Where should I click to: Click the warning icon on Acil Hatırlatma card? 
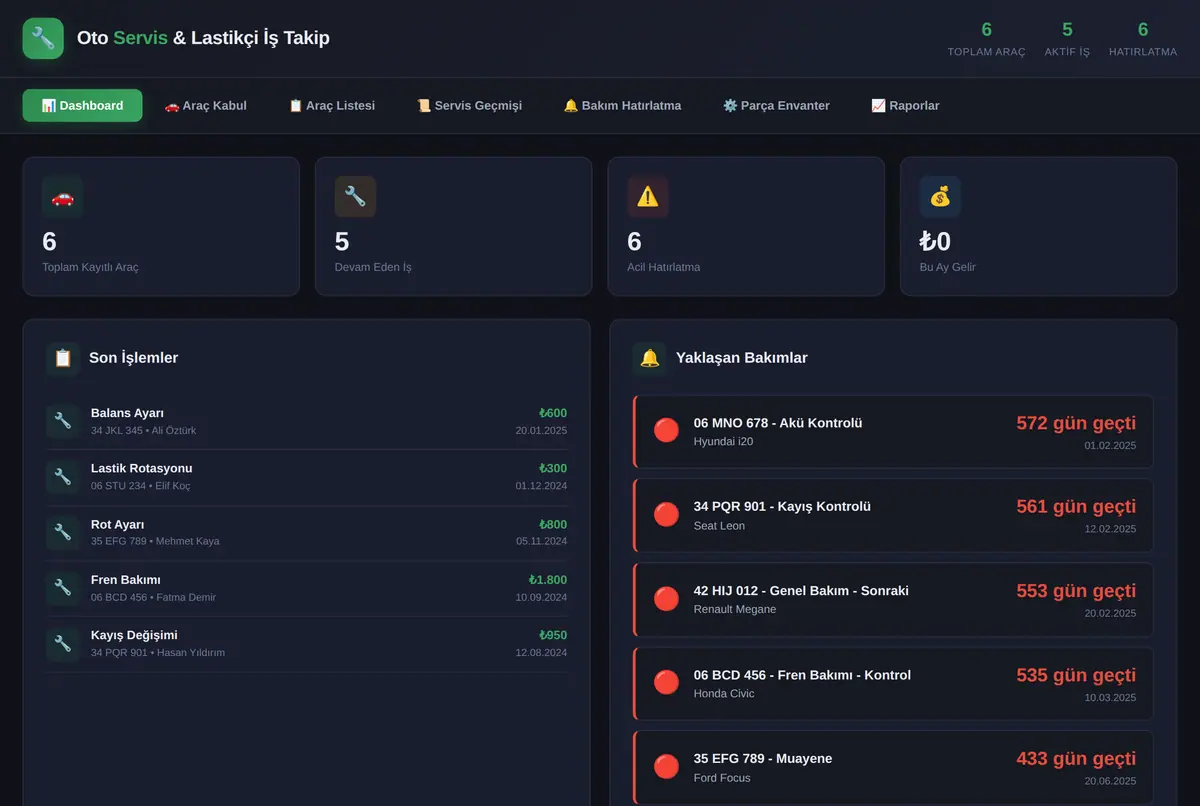point(648,197)
